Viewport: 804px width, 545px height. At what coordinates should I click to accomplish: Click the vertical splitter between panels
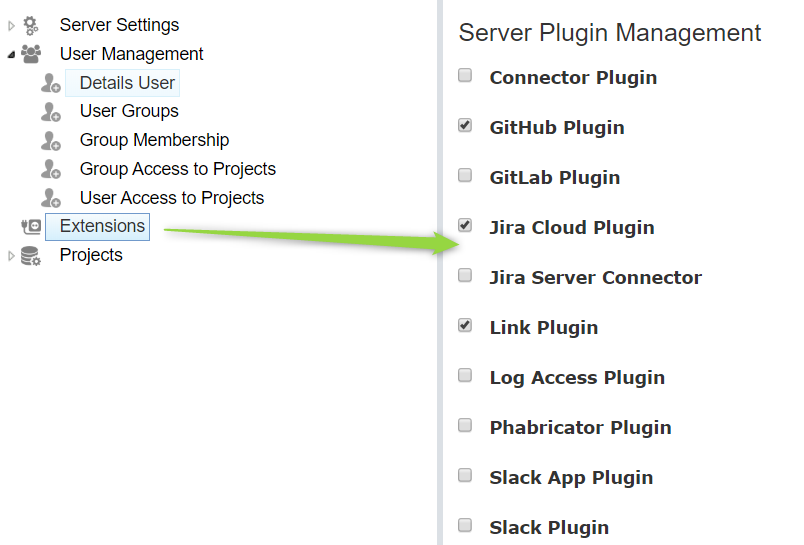[x=440, y=272]
